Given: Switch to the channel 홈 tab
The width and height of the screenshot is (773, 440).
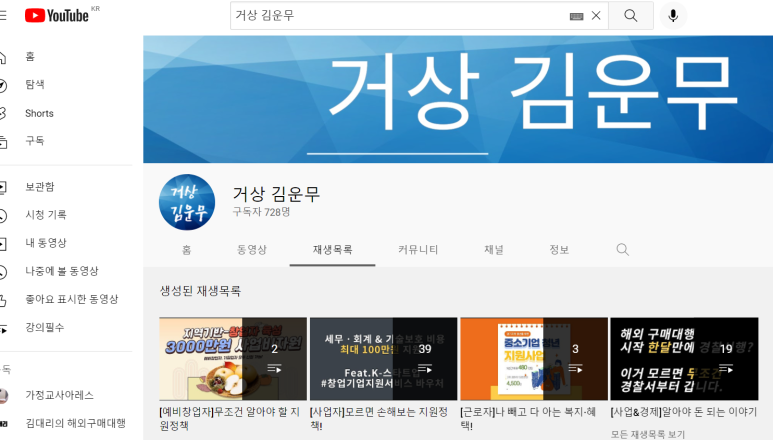Looking at the screenshot, I should 186,250.
